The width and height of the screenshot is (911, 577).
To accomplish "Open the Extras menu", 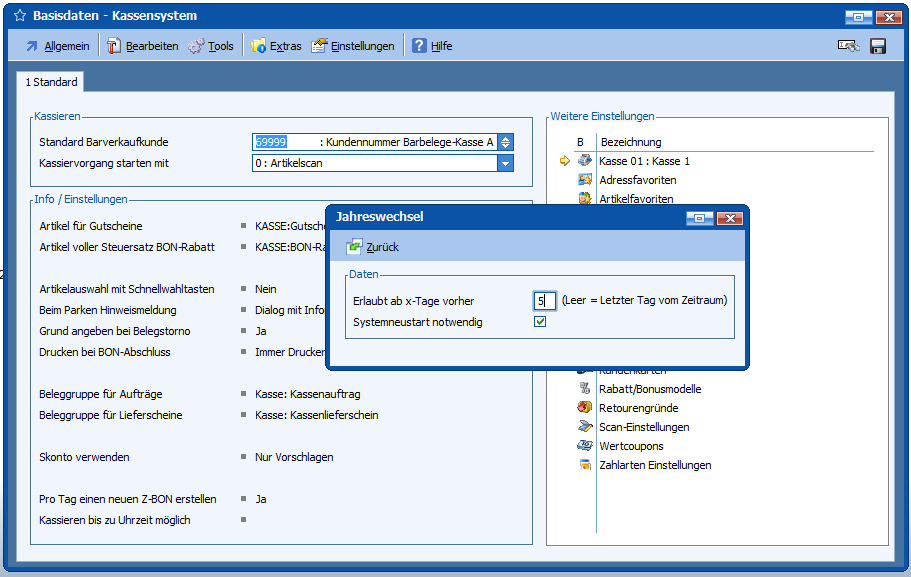I will click(276, 46).
